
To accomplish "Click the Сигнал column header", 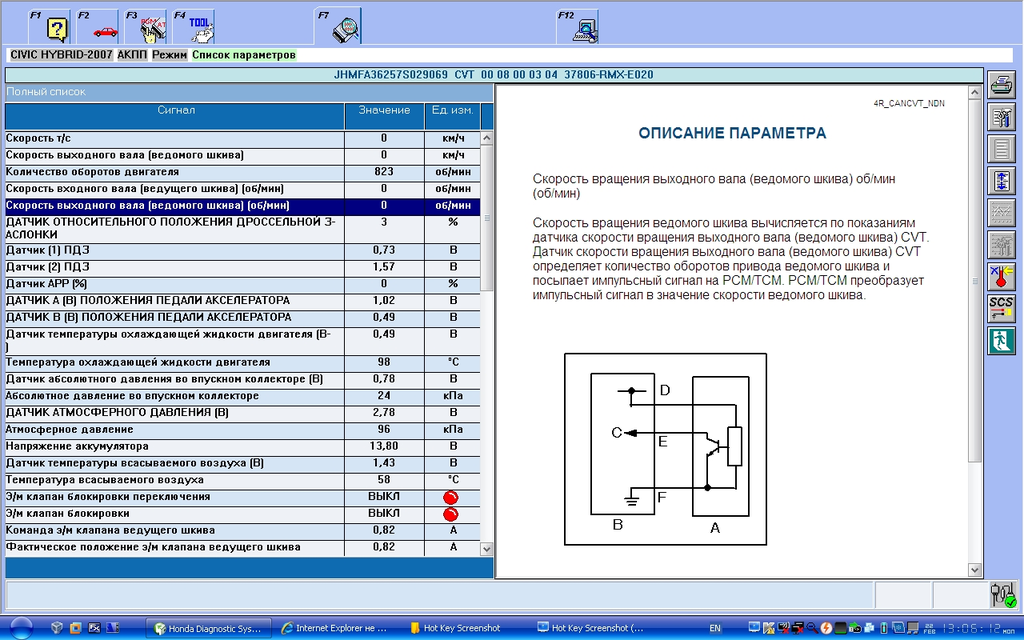I will tap(175, 116).
